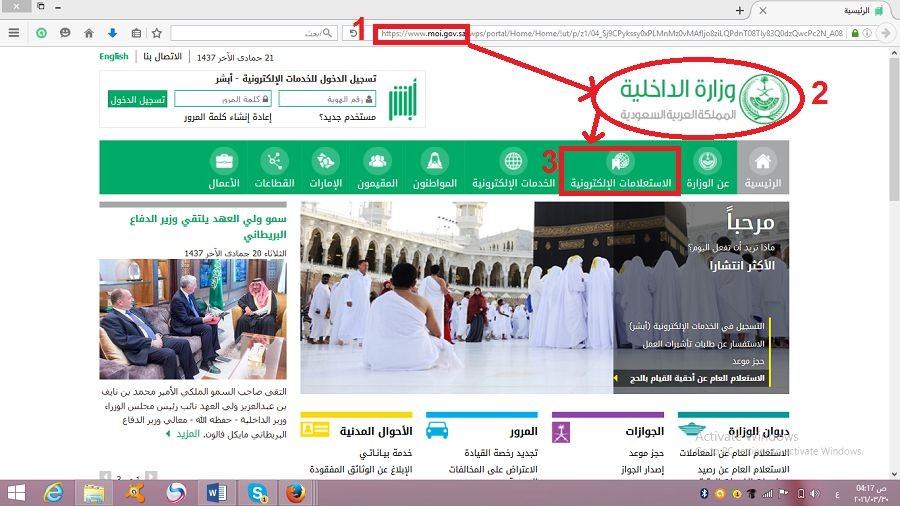Focus the كلمة المرور password field
The height and width of the screenshot is (506, 900).
pyautogui.click(x=223, y=99)
